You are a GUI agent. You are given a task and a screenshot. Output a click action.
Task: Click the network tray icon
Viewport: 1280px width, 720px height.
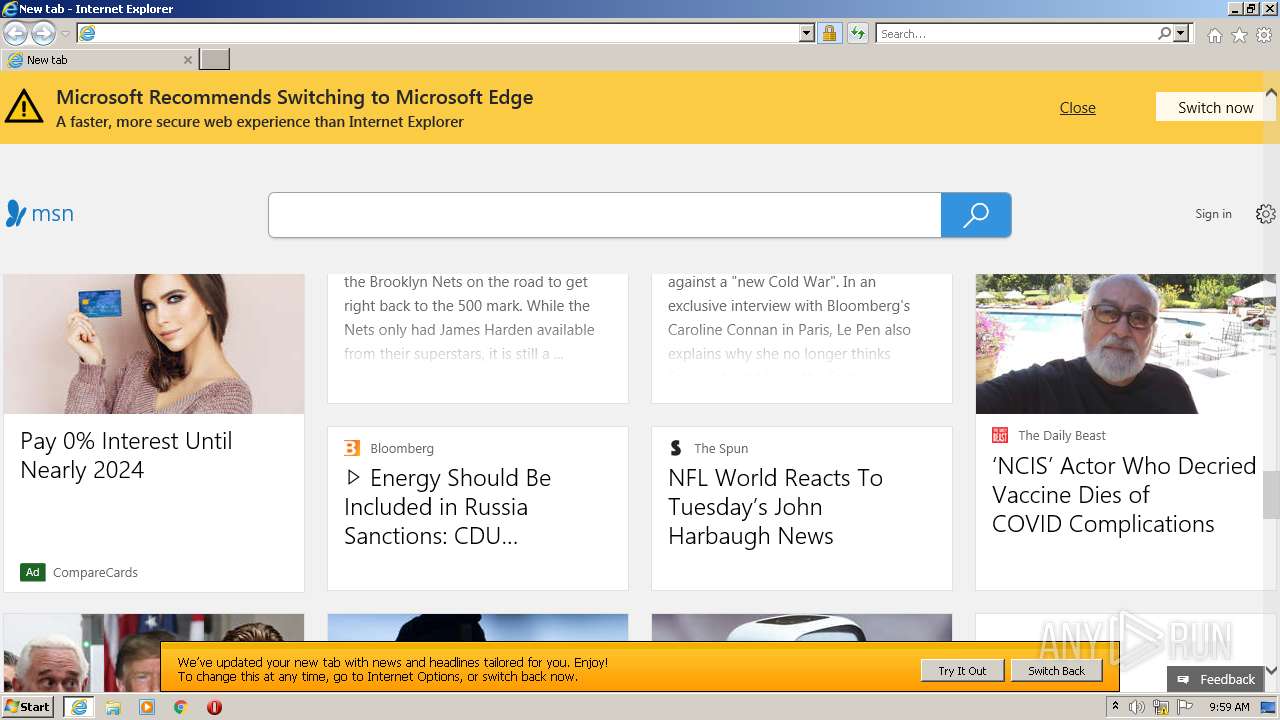(x=1161, y=707)
